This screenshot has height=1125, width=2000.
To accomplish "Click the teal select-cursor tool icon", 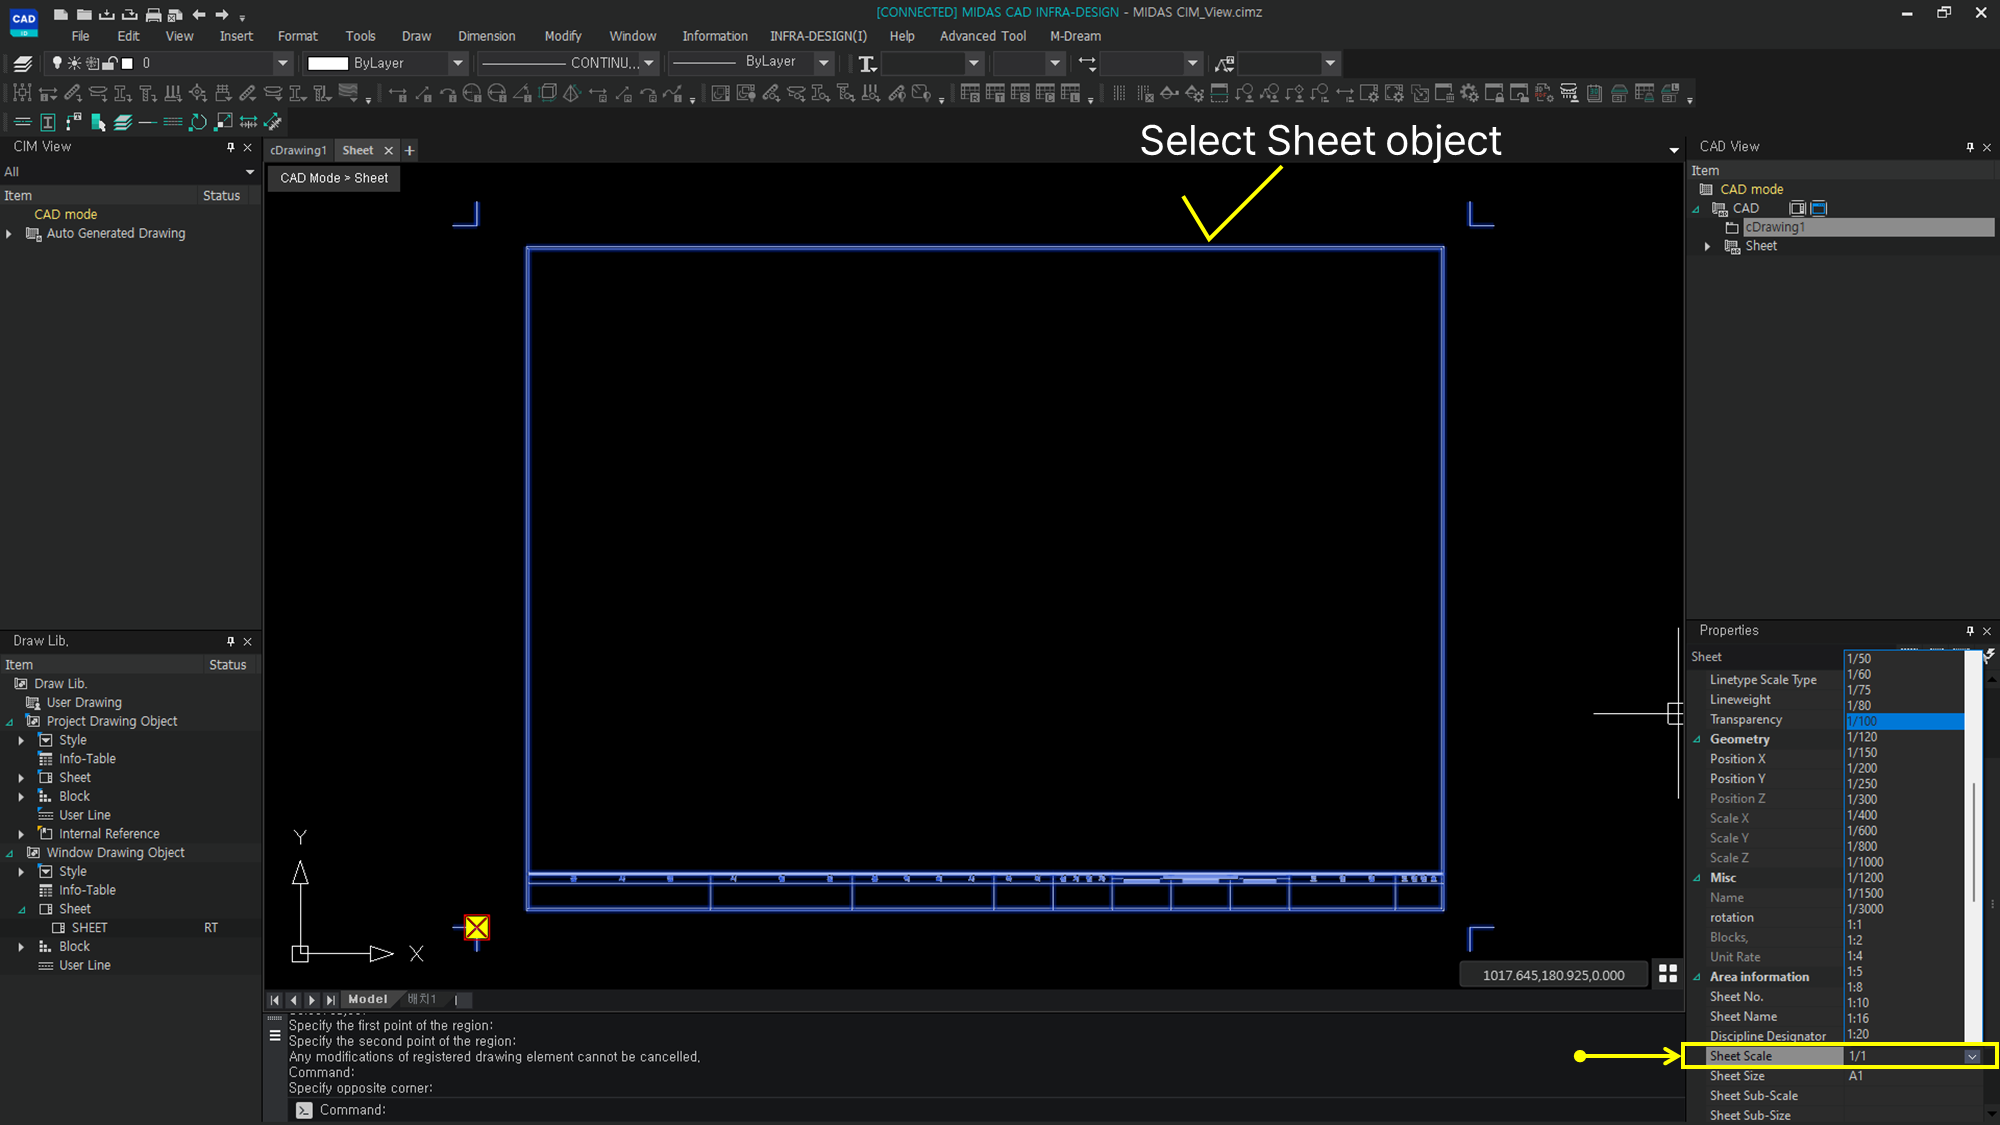I will click(x=98, y=122).
